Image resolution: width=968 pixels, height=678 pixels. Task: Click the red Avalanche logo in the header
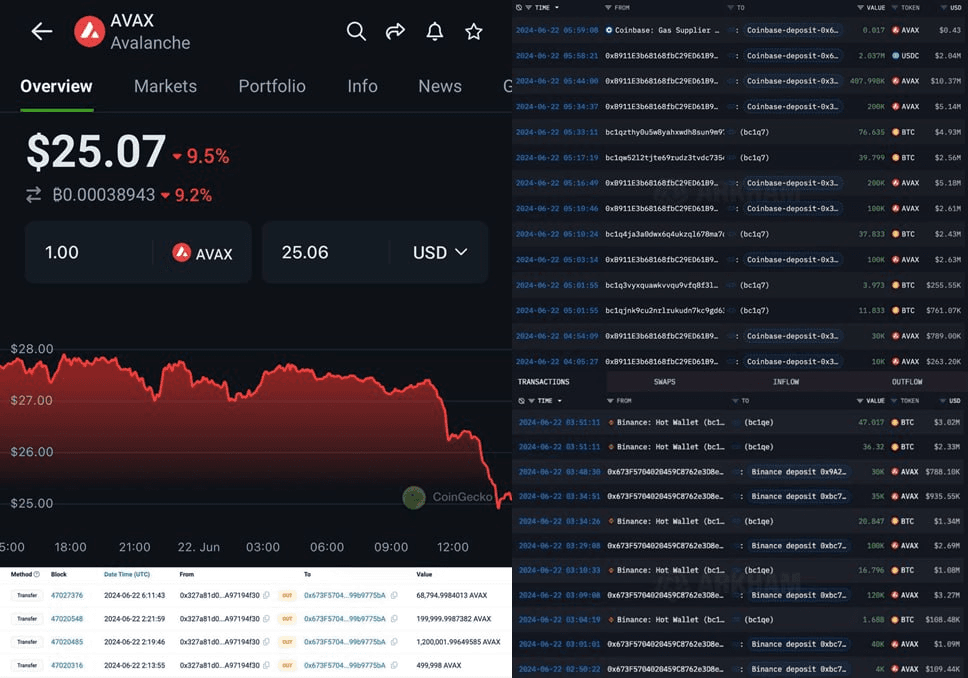[90, 31]
